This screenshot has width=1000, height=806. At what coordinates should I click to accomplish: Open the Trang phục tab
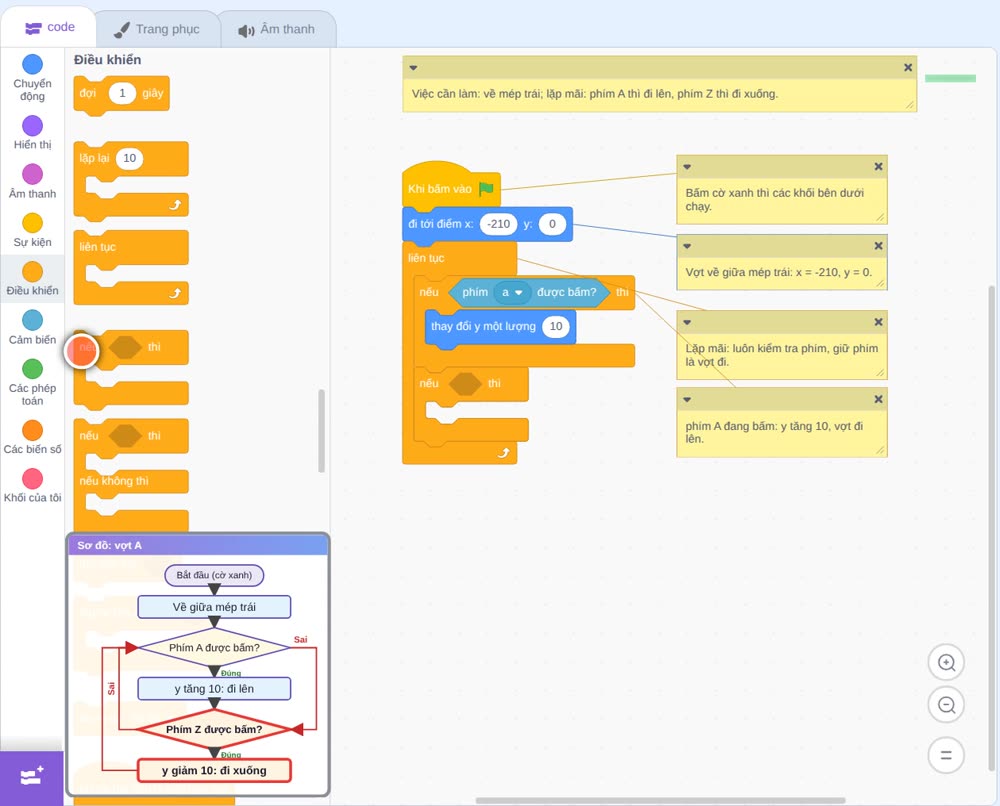[157, 29]
